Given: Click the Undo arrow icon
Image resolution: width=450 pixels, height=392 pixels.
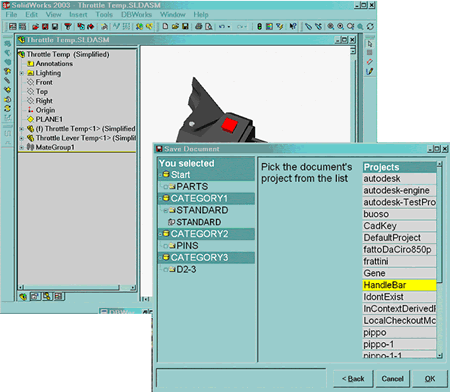Looking at the screenshot, I should [222, 26].
